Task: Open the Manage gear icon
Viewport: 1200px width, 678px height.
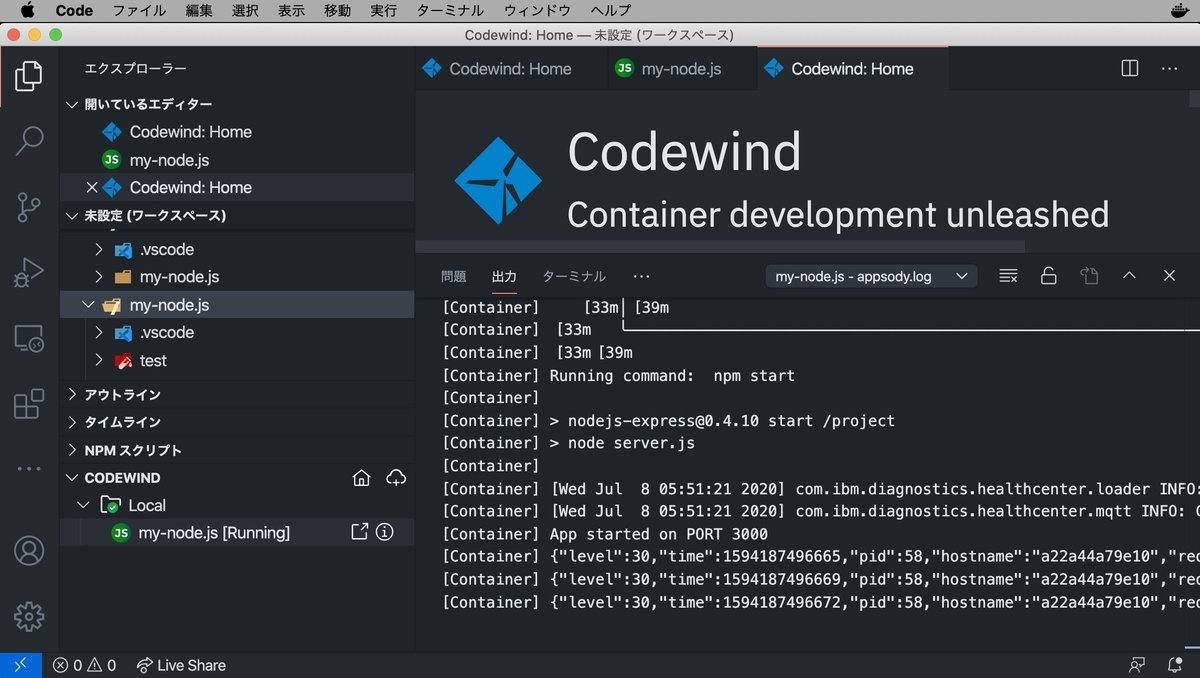Action: [x=29, y=616]
